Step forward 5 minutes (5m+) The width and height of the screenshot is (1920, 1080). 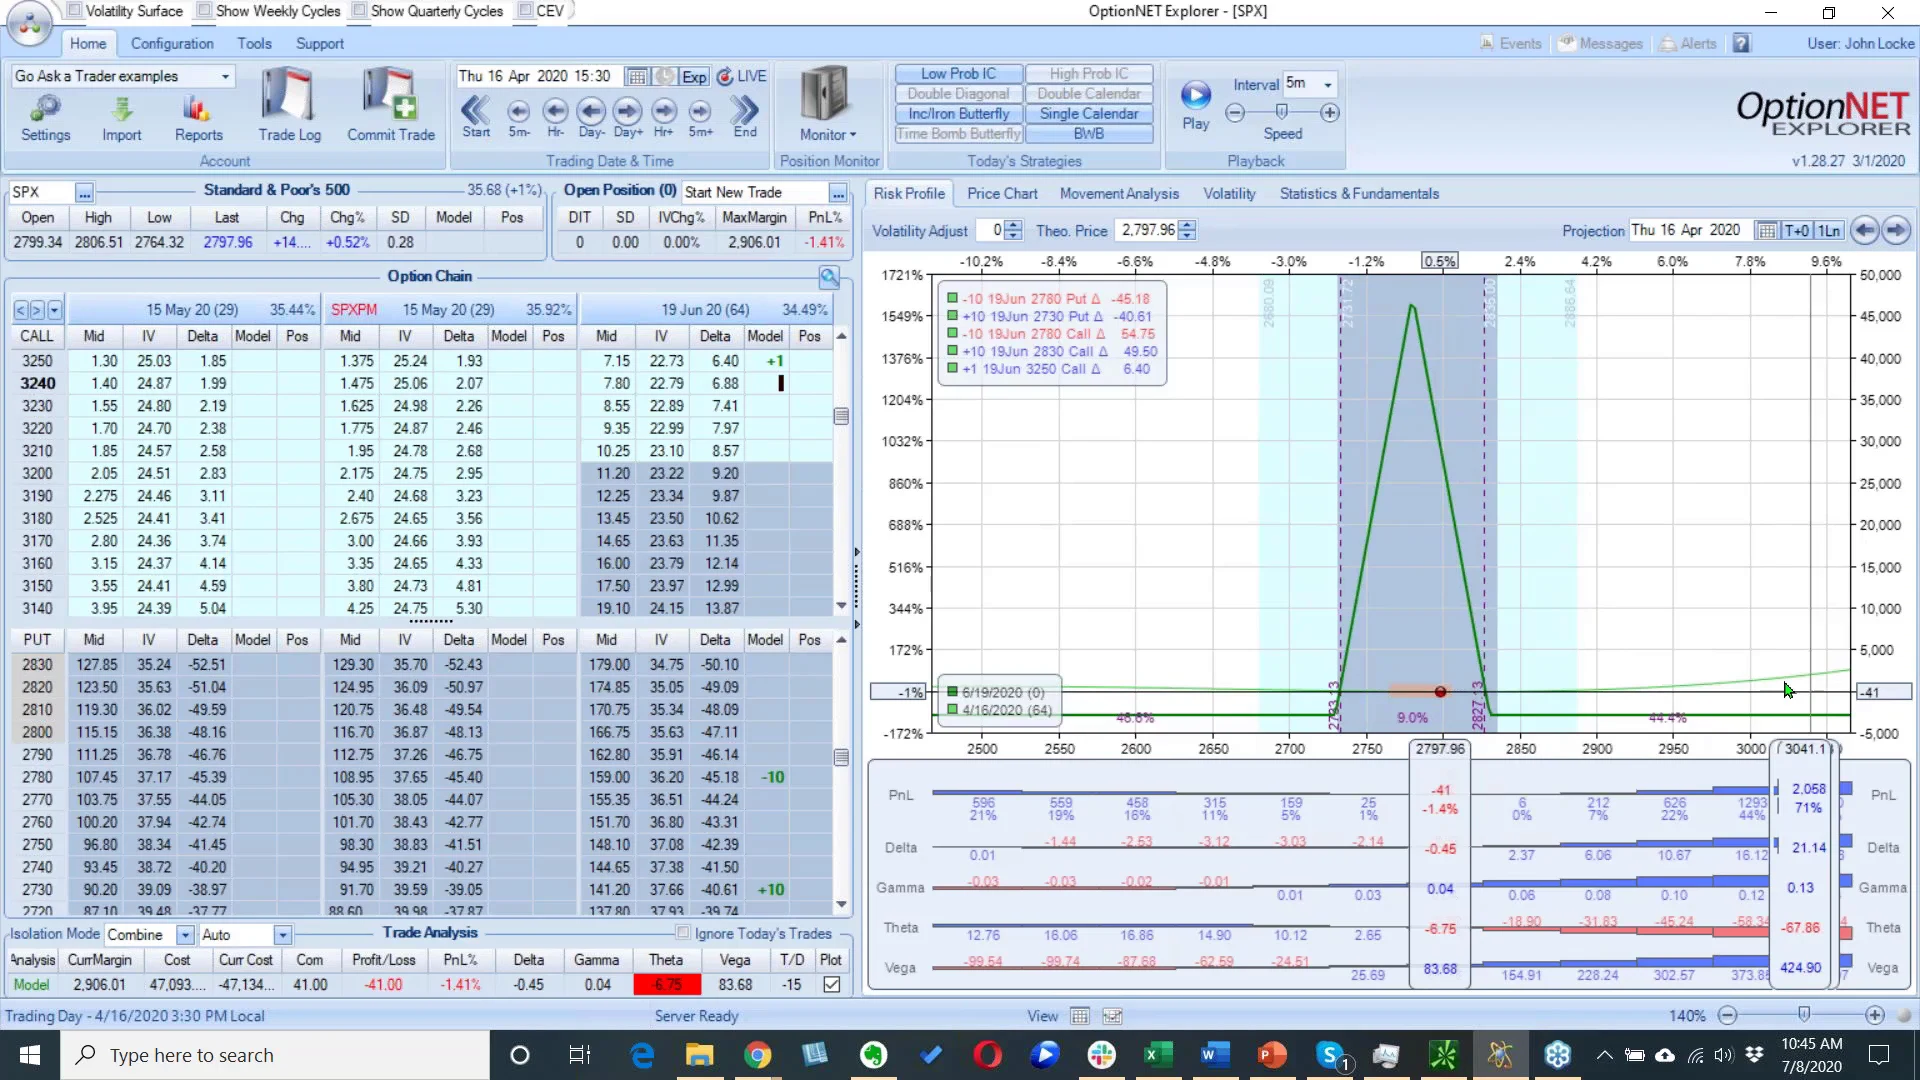tap(700, 116)
